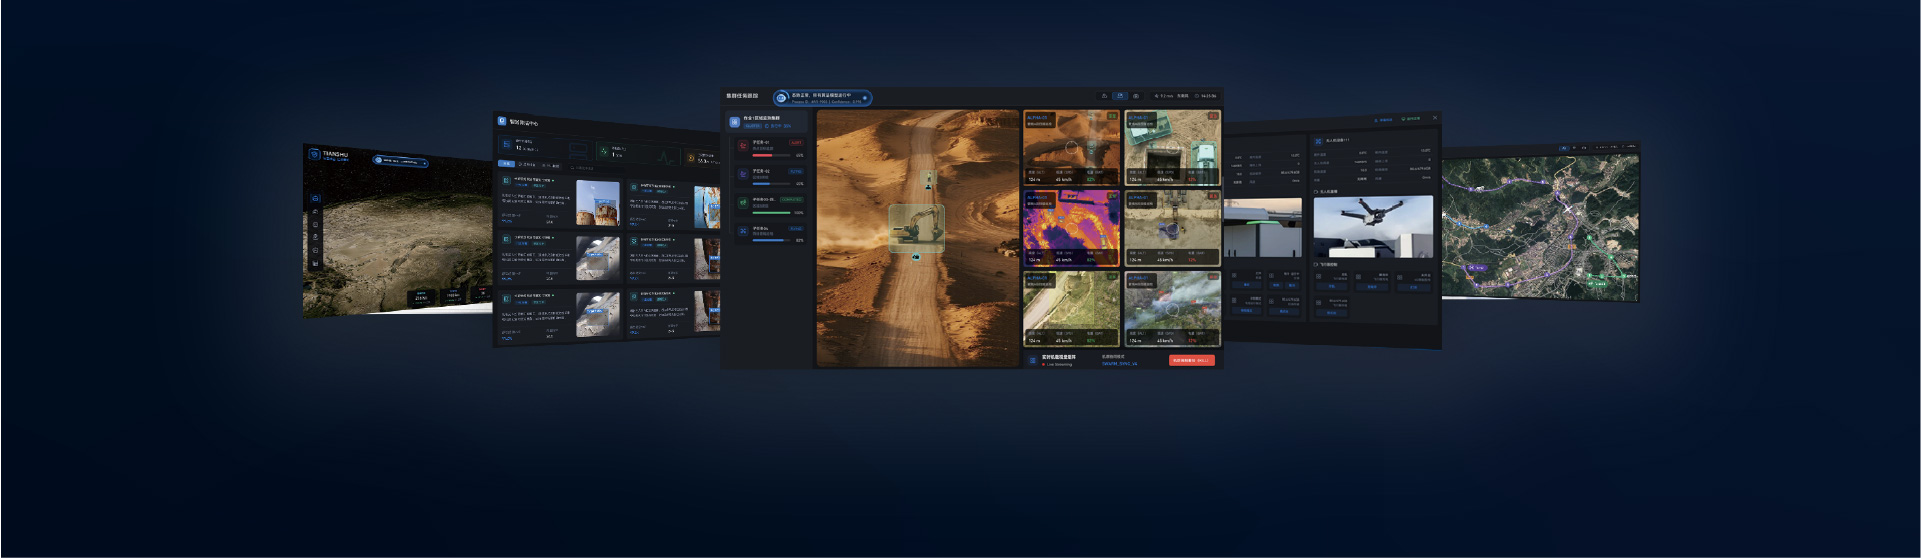
Task: Close the drone details panel
Action: (1435, 118)
